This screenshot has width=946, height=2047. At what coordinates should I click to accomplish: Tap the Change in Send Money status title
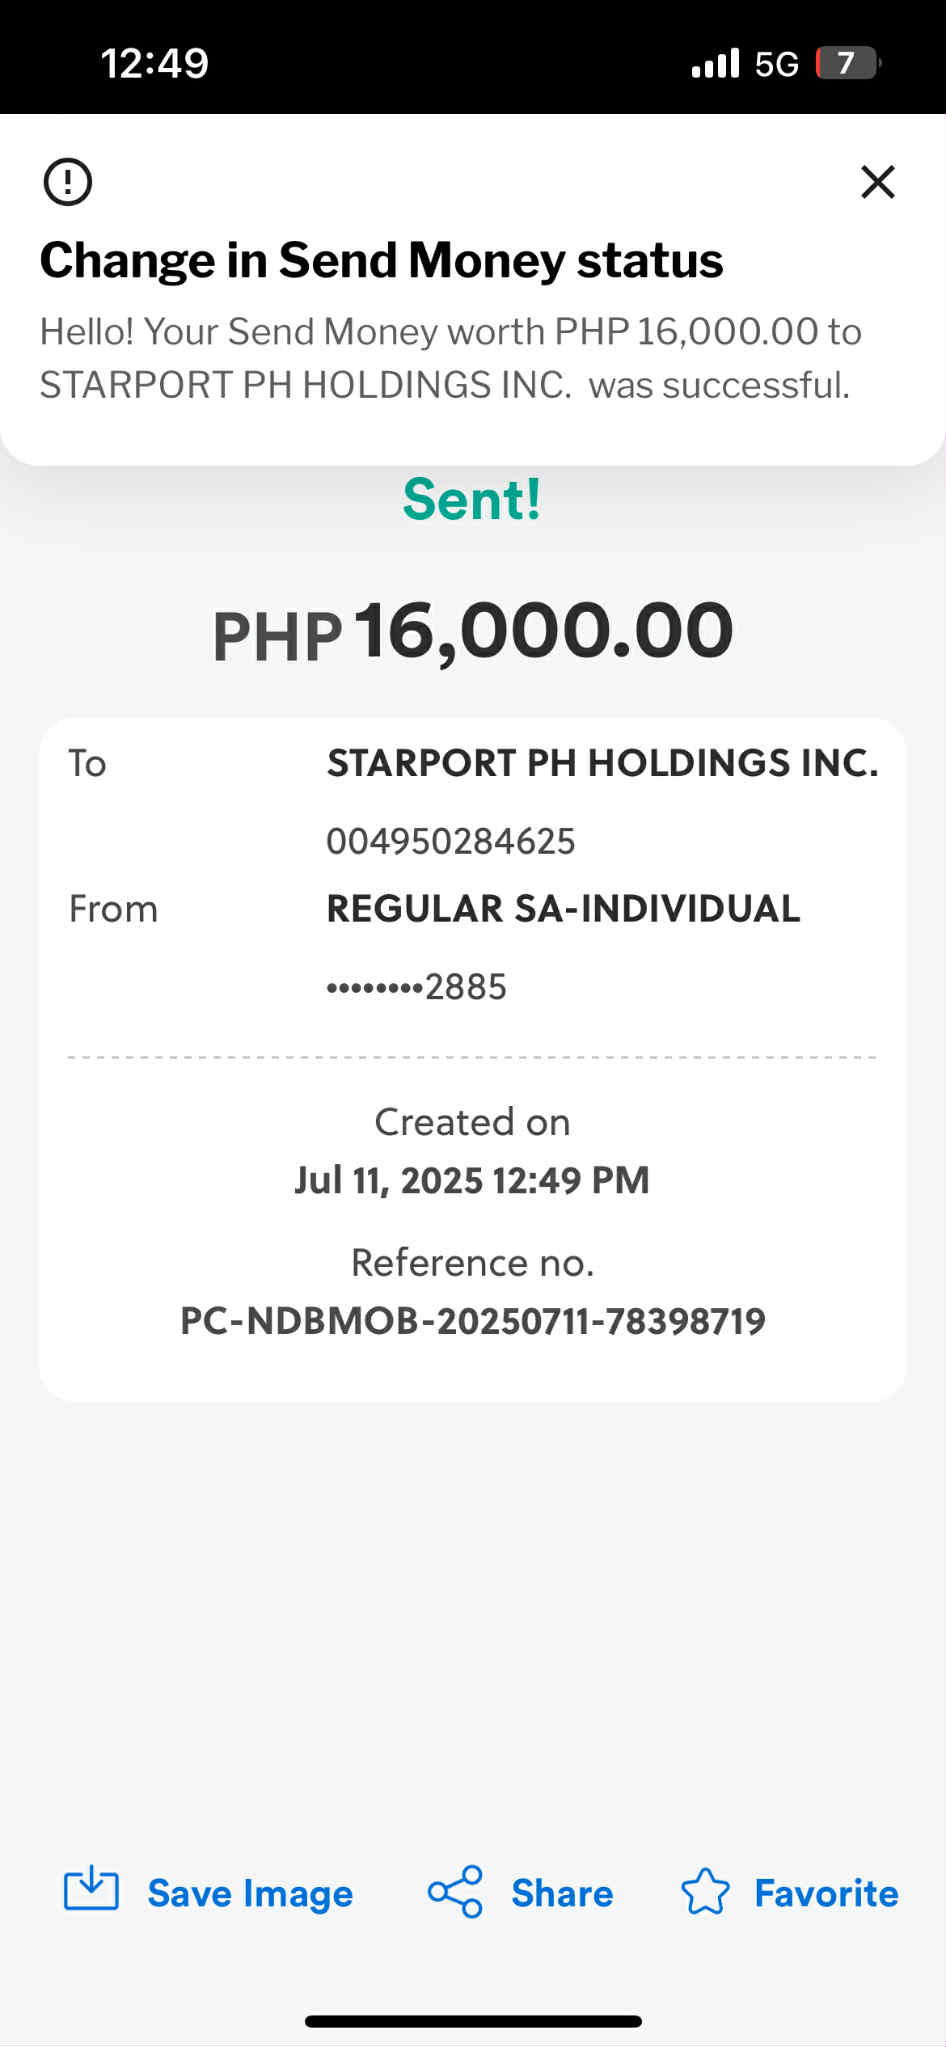(x=381, y=260)
